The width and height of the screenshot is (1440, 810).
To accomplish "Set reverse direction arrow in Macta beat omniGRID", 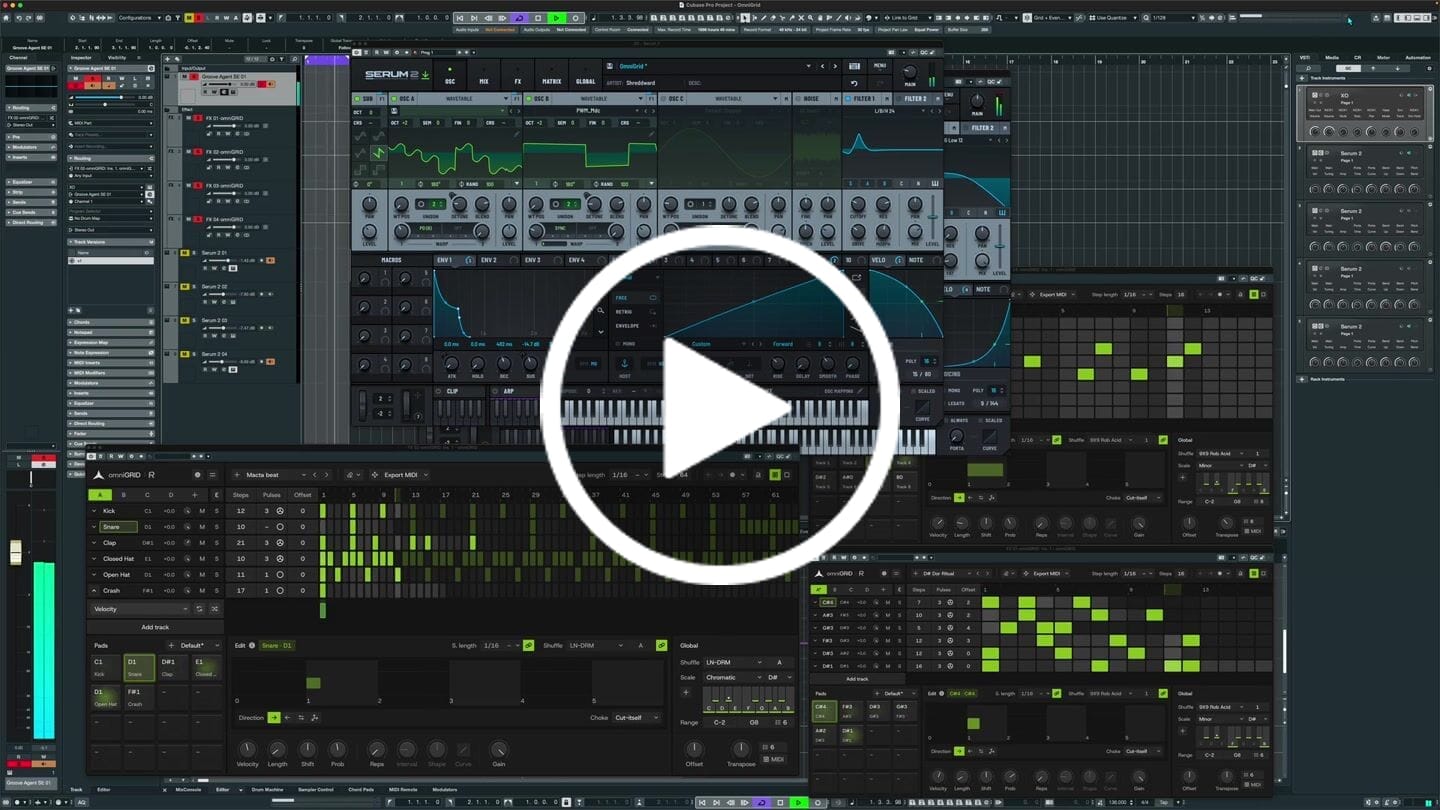I will (288, 718).
